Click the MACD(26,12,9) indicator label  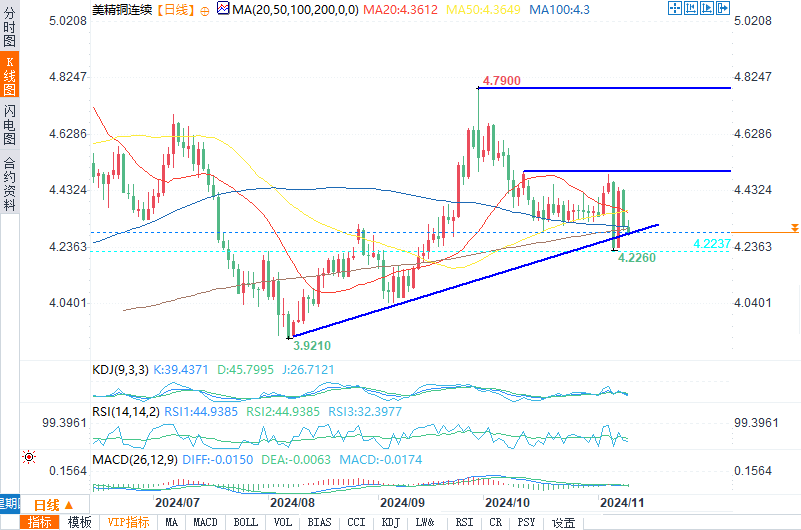point(135,460)
